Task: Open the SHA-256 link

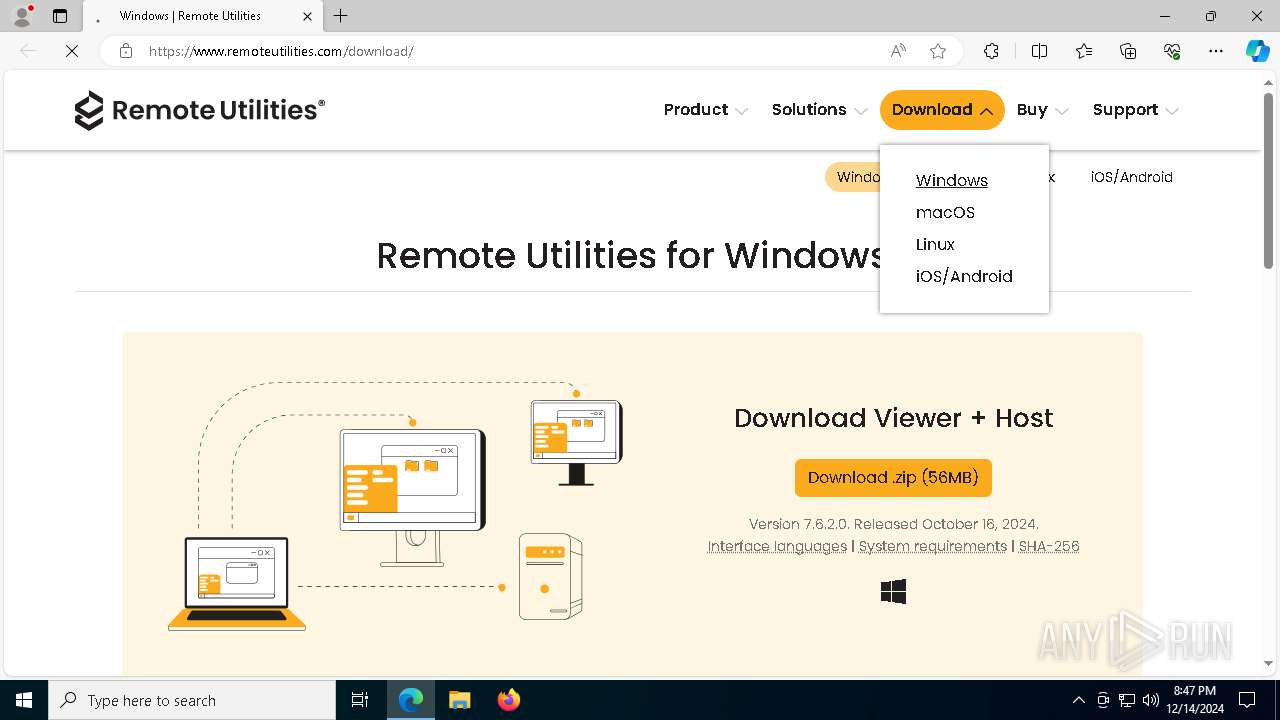Action: click(1049, 546)
